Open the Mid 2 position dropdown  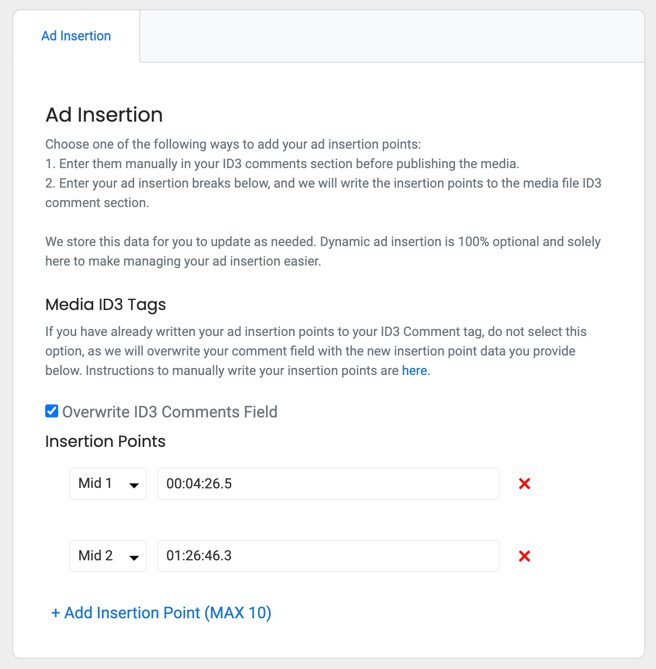click(x=108, y=556)
